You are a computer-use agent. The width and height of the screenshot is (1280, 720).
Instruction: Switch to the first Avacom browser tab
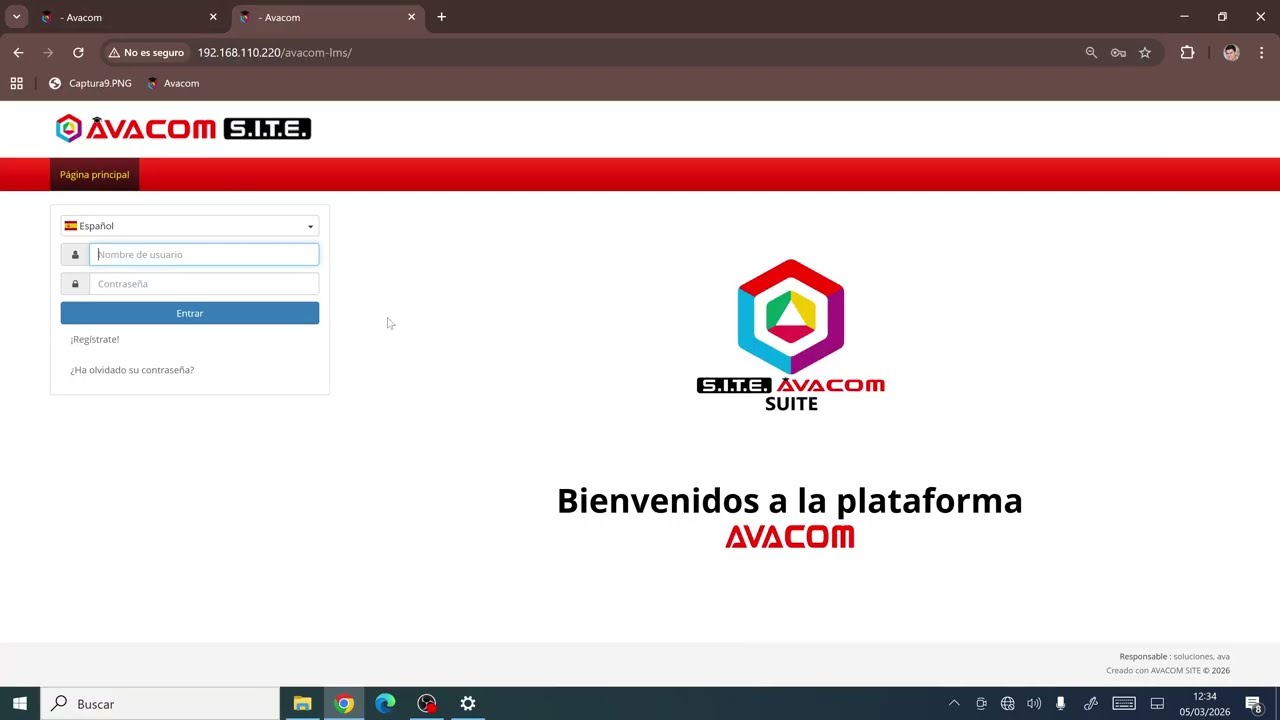click(128, 17)
